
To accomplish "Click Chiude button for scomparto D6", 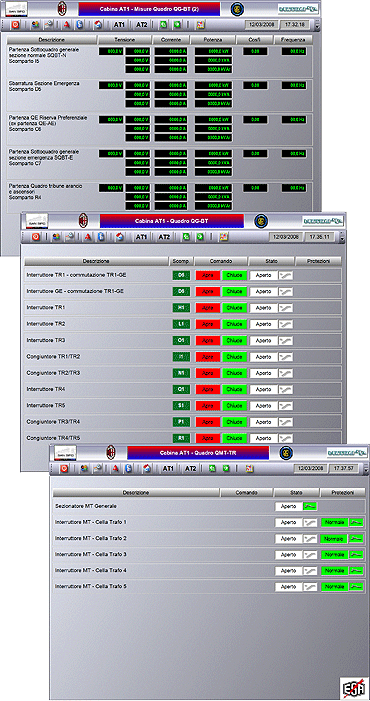I will [x=235, y=291].
